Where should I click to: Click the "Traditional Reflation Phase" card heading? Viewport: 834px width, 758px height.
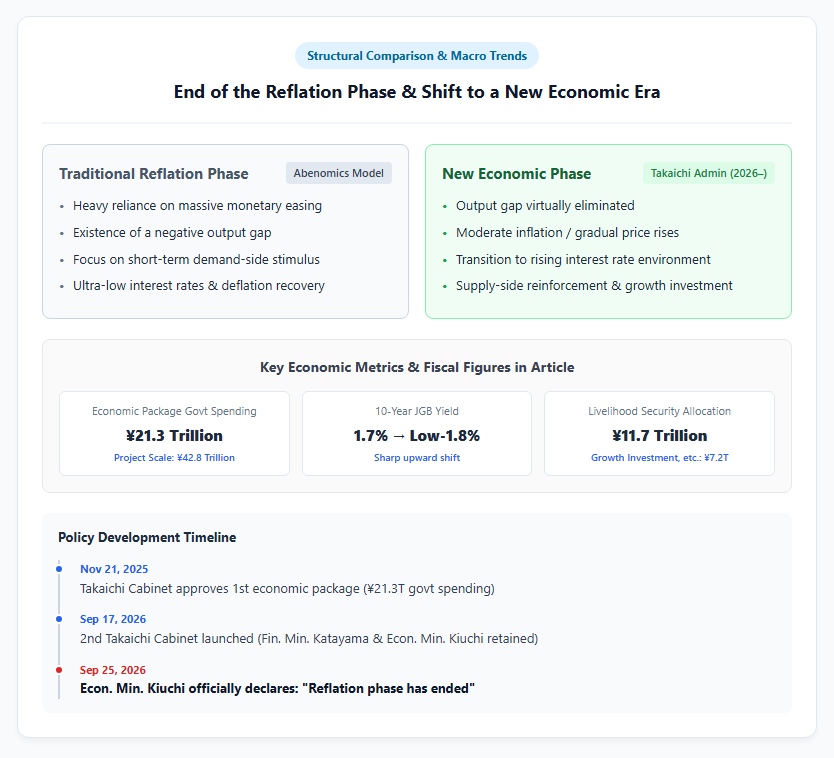[x=154, y=174]
